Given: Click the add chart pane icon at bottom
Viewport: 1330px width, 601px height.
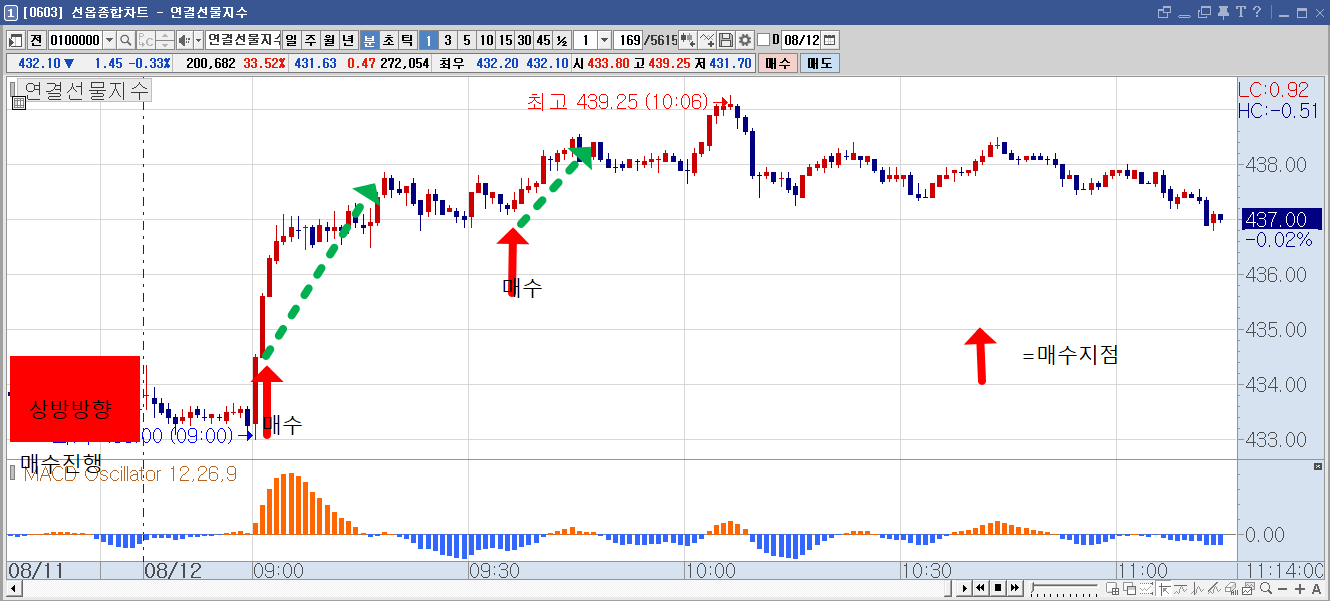Looking at the screenshot, I should tap(1112, 589).
